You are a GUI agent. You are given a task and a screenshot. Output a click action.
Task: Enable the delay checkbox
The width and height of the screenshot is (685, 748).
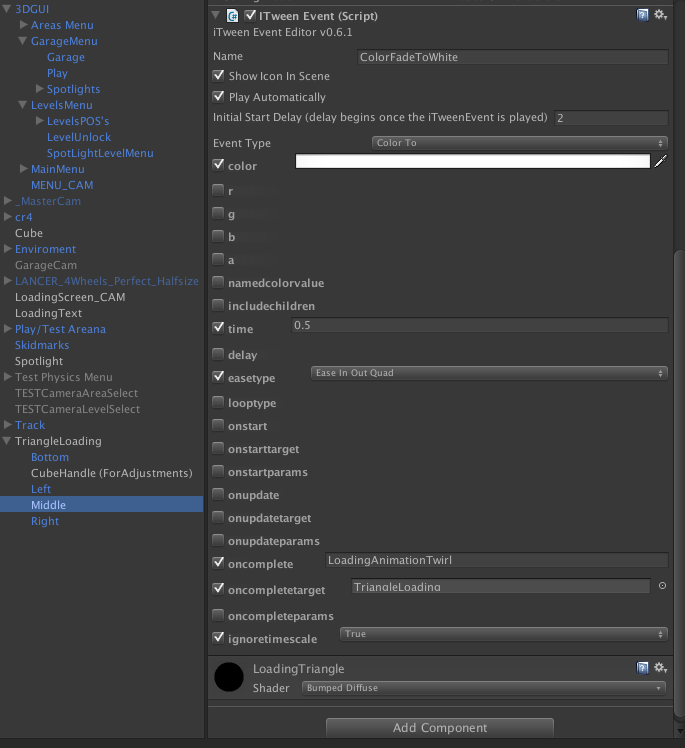click(218, 354)
